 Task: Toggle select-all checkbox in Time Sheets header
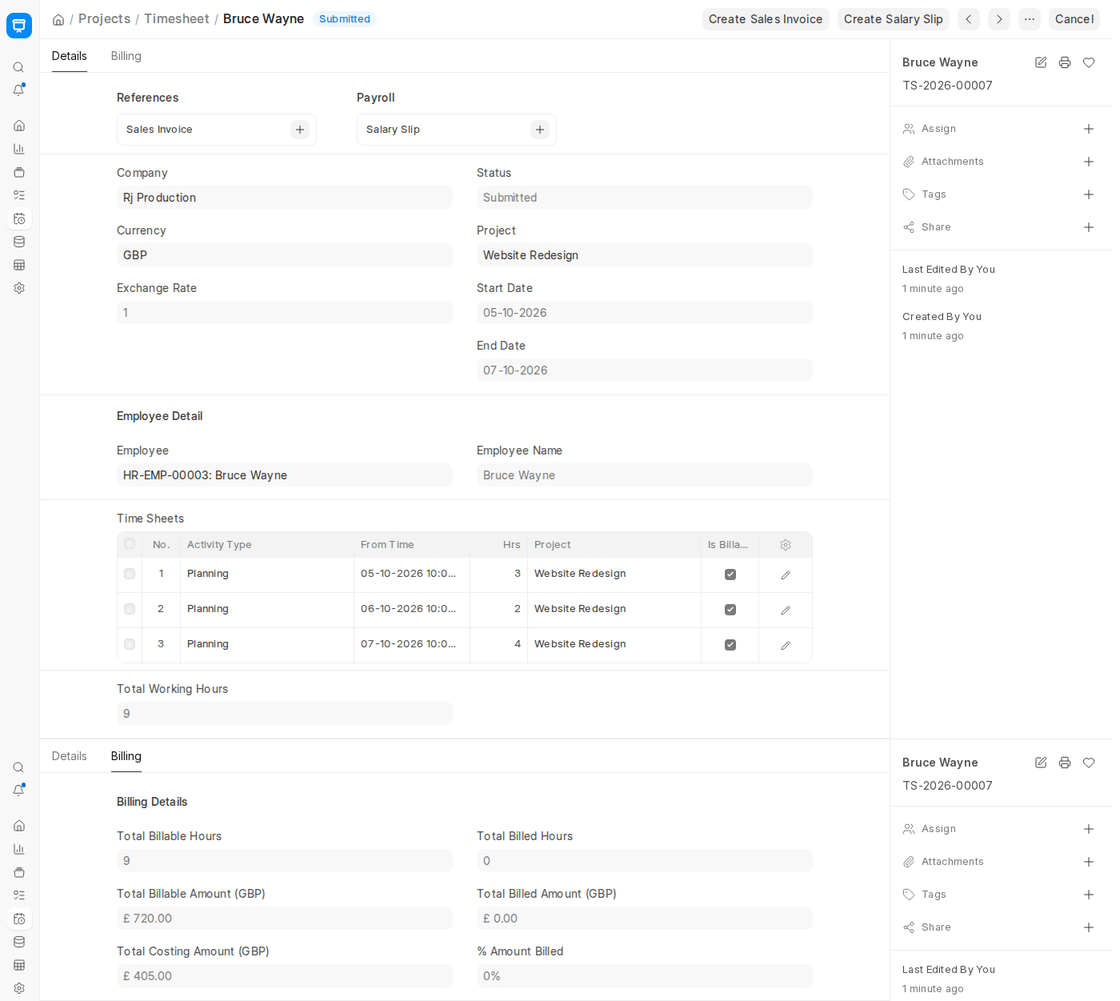pyautogui.click(x=129, y=544)
